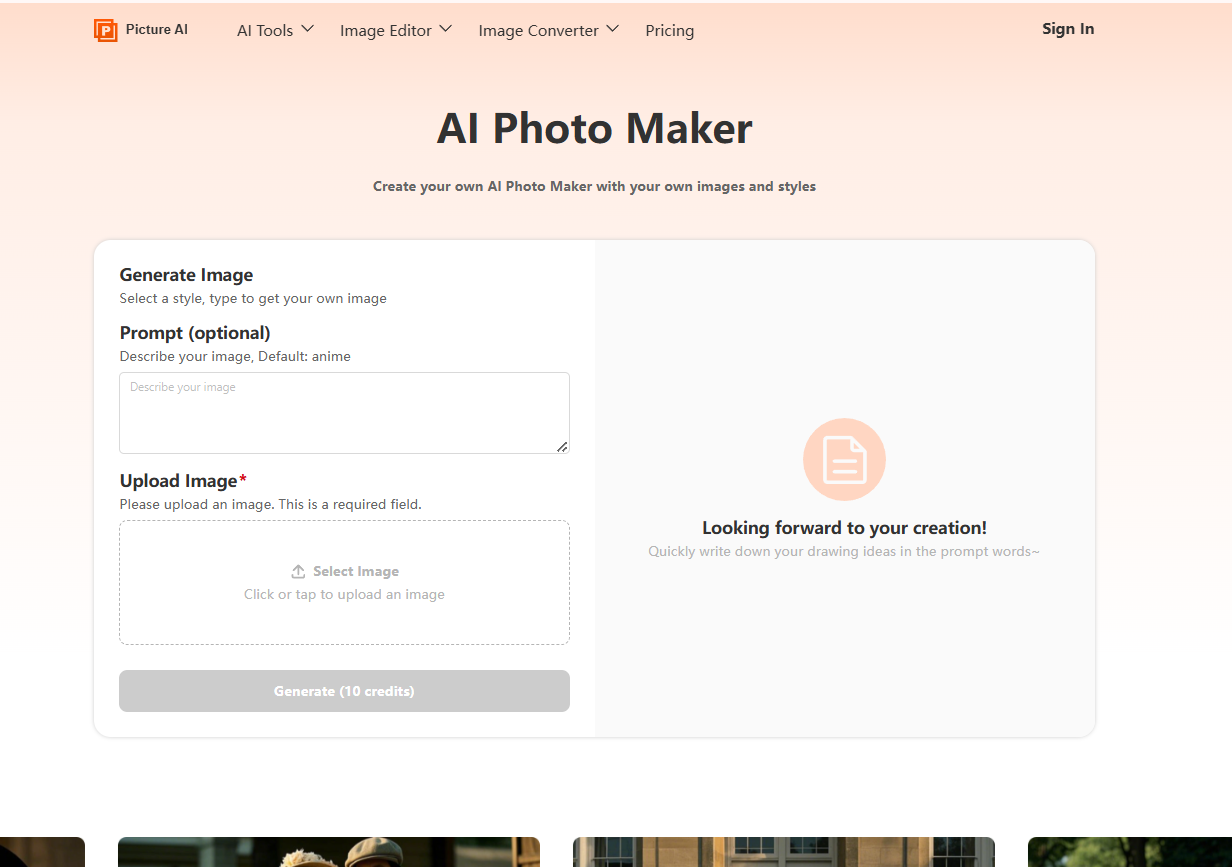Click the 'Quickly write down your drawing ideas' hint text
This screenshot has height=867, width=1232.
(844, 551)
